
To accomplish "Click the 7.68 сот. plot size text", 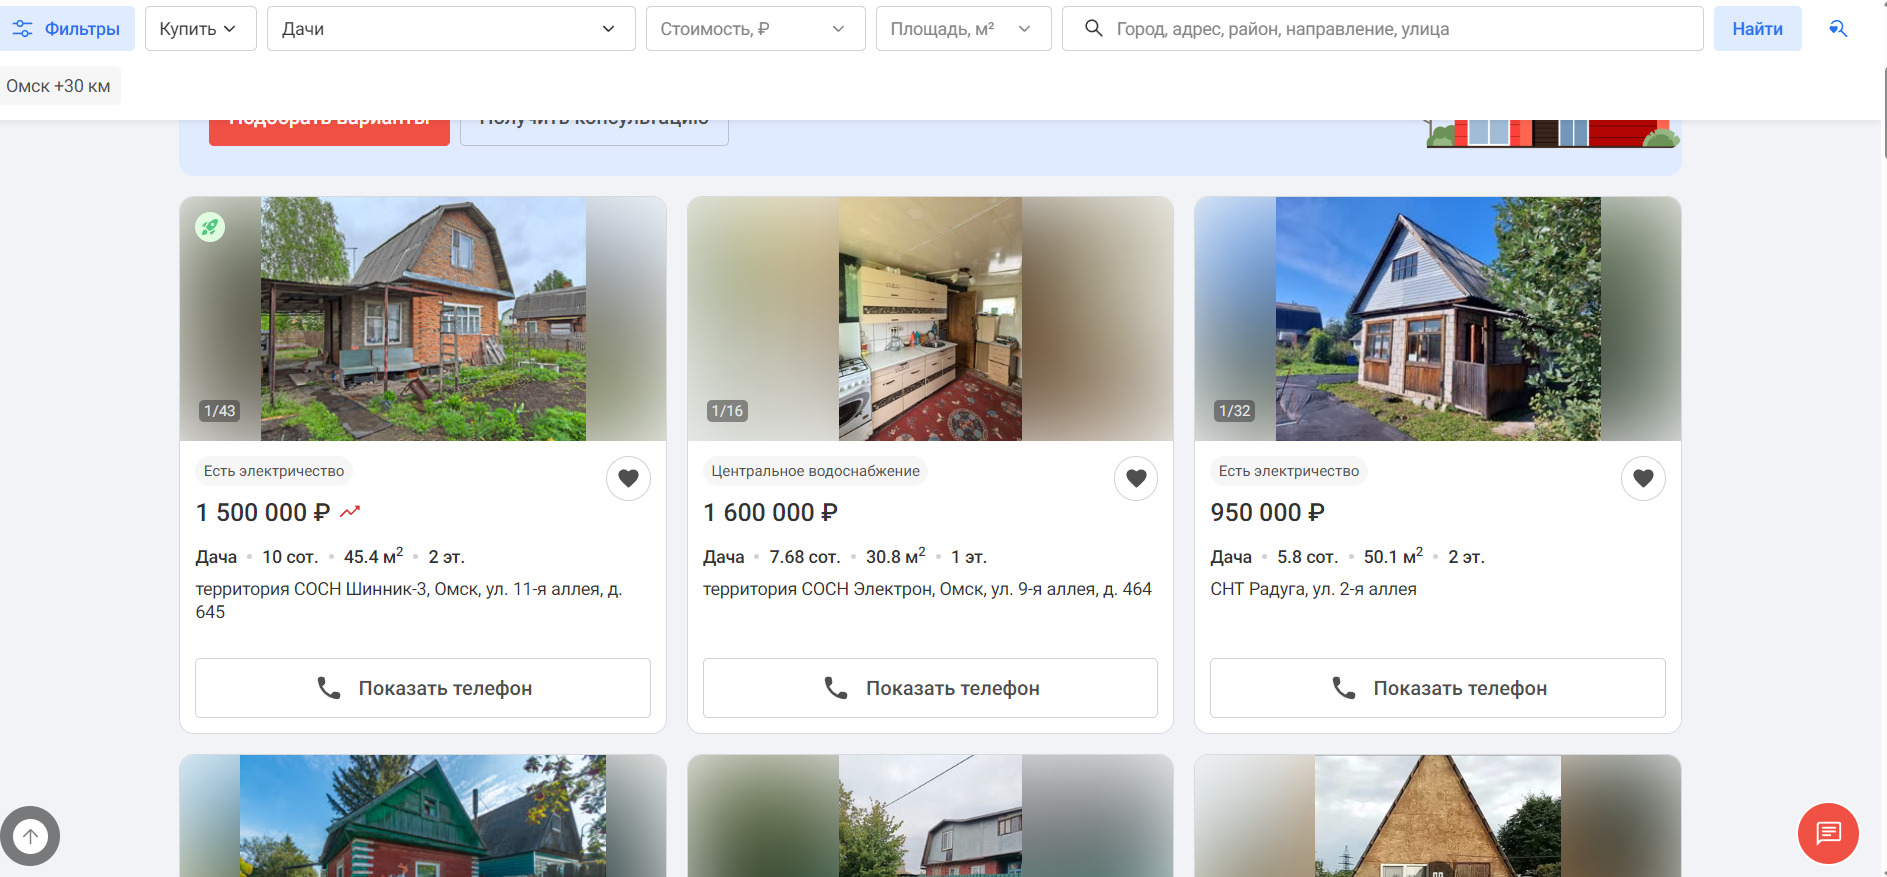I will [805, 557].
